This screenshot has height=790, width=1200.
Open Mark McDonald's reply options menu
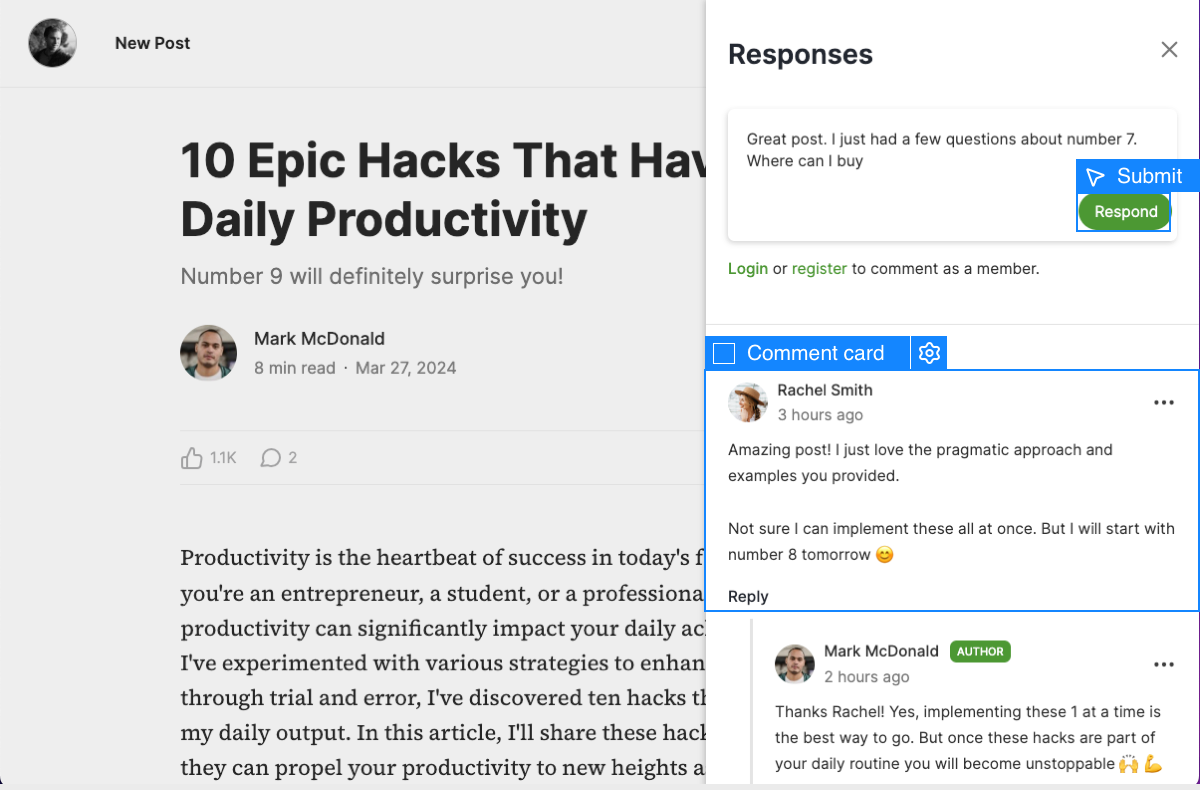pyautogui.click(x=1163, y=665)
